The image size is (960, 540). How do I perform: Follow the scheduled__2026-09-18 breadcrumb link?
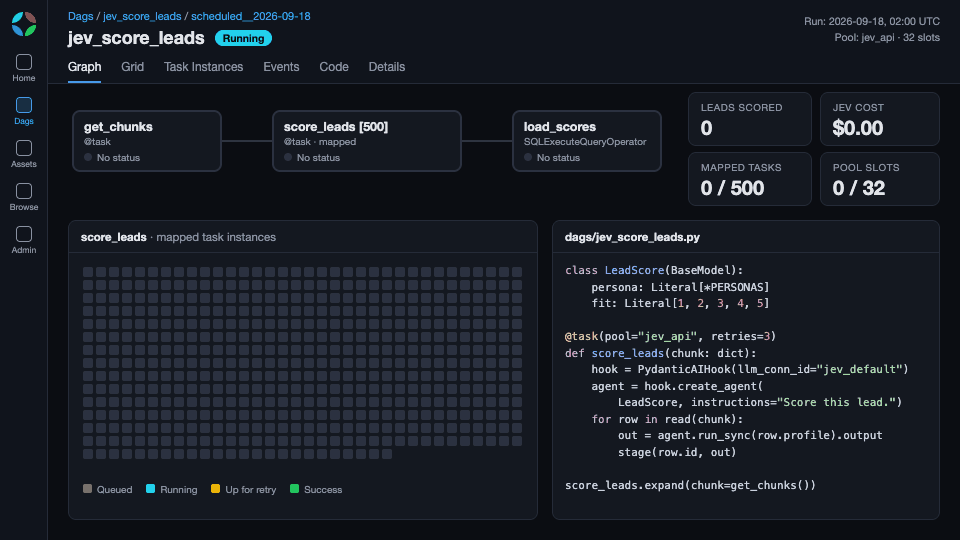[x=250, y=17]
